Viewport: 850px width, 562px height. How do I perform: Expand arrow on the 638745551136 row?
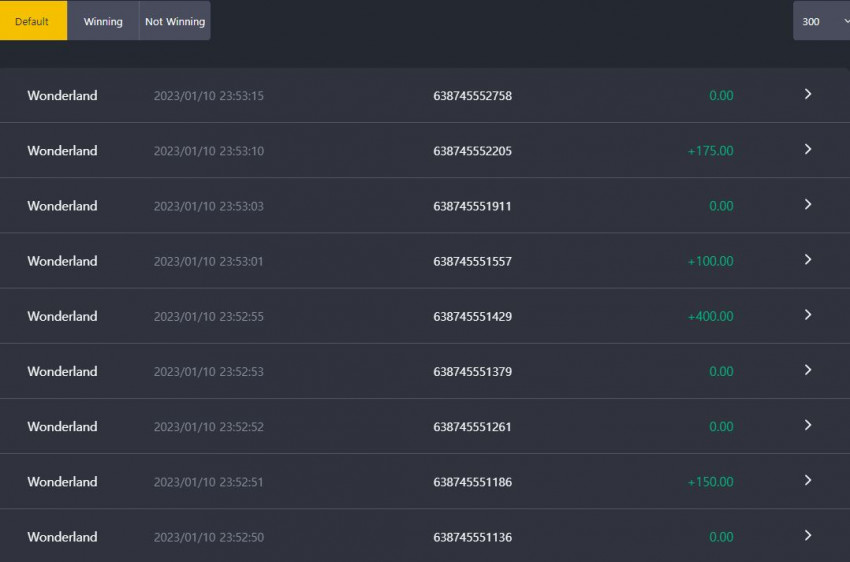808,536
